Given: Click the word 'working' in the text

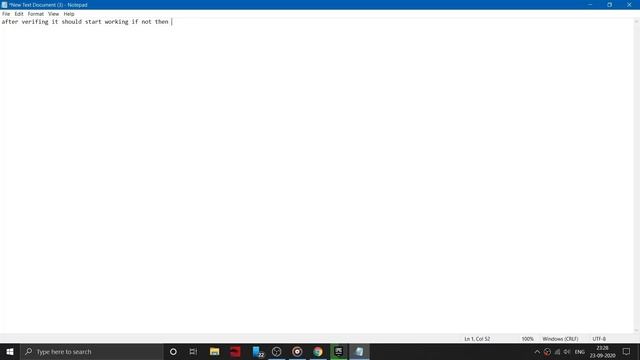Looking at the screenshot, I should pyautogui.click(x=116, y=22).
